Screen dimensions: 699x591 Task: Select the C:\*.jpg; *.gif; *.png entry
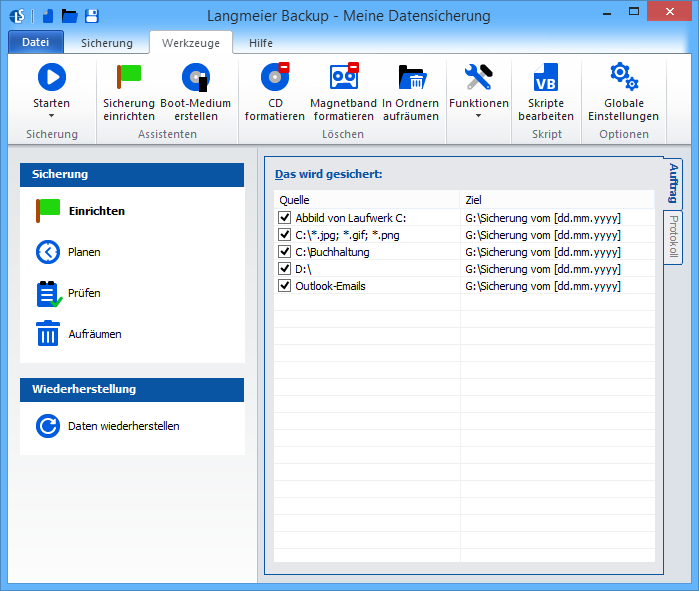click(x=347, y=235)
